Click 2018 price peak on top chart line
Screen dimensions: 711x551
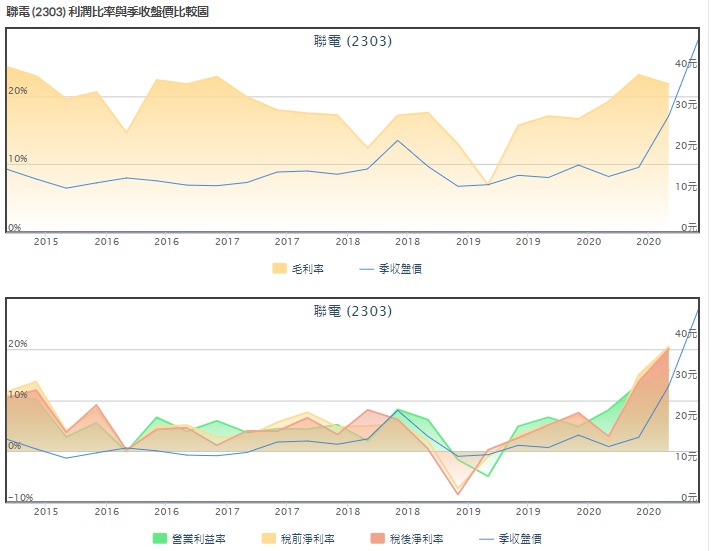[398, 141]
